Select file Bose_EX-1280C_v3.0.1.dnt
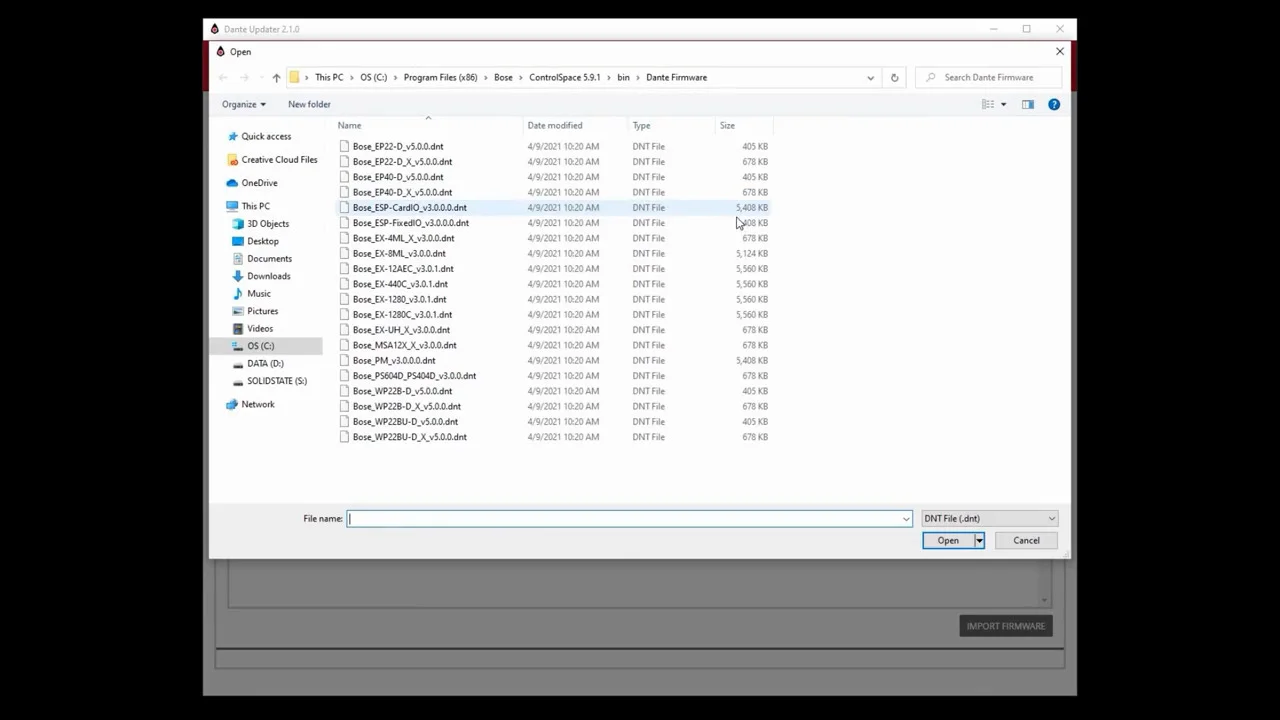 (402, 315)
